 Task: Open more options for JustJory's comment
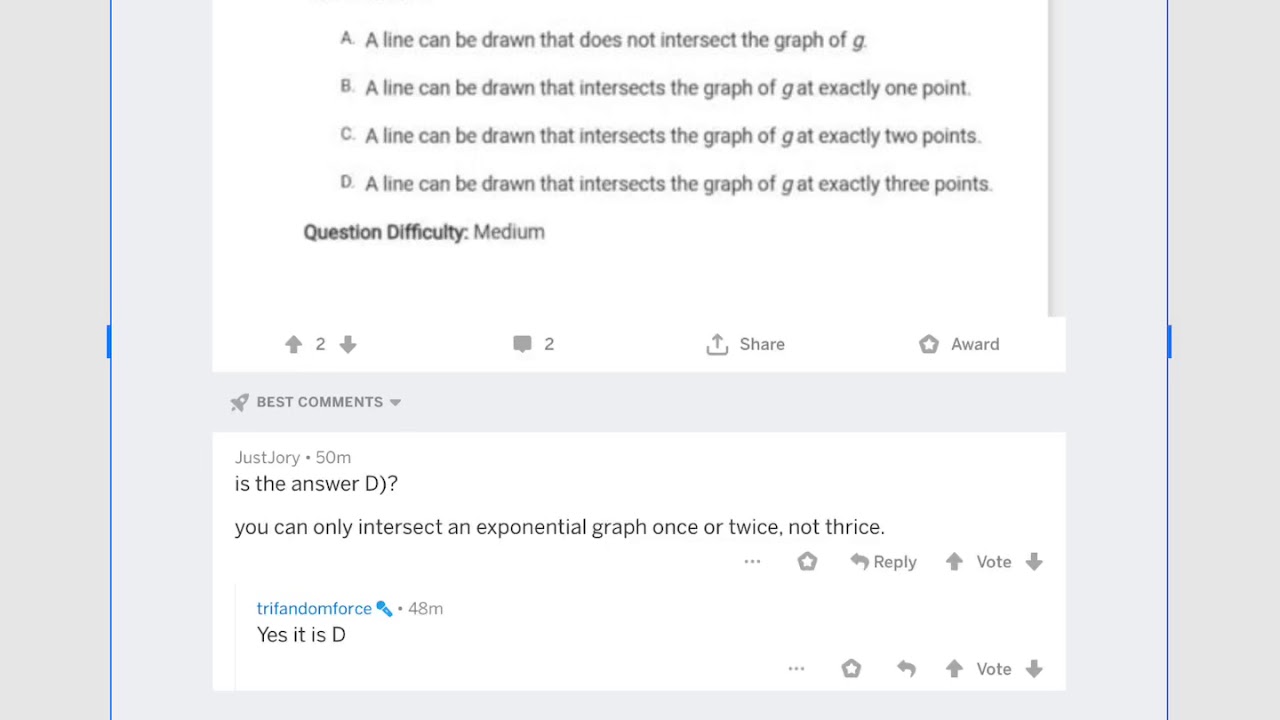point(752,562)
